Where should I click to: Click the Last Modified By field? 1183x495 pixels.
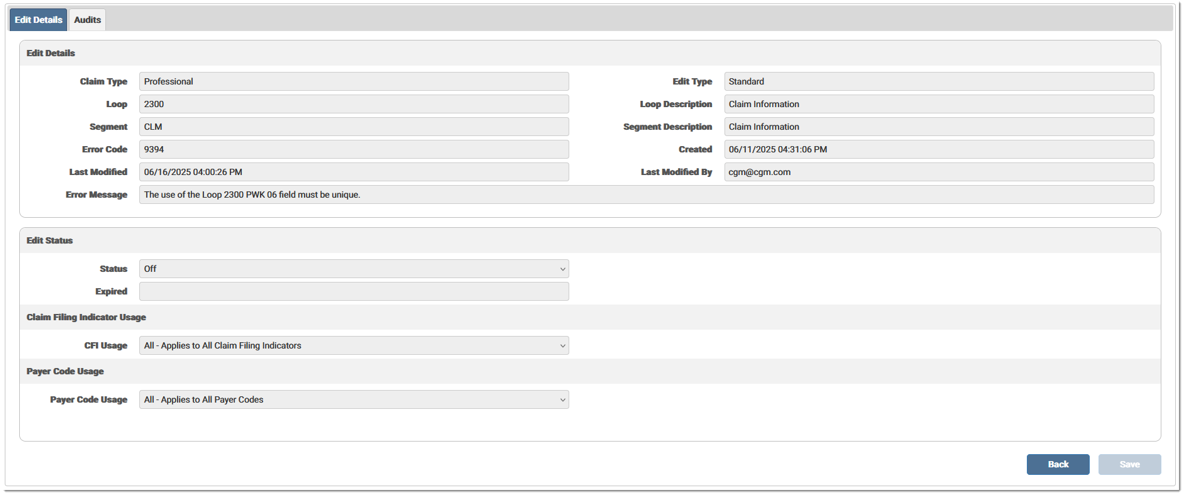938,172
